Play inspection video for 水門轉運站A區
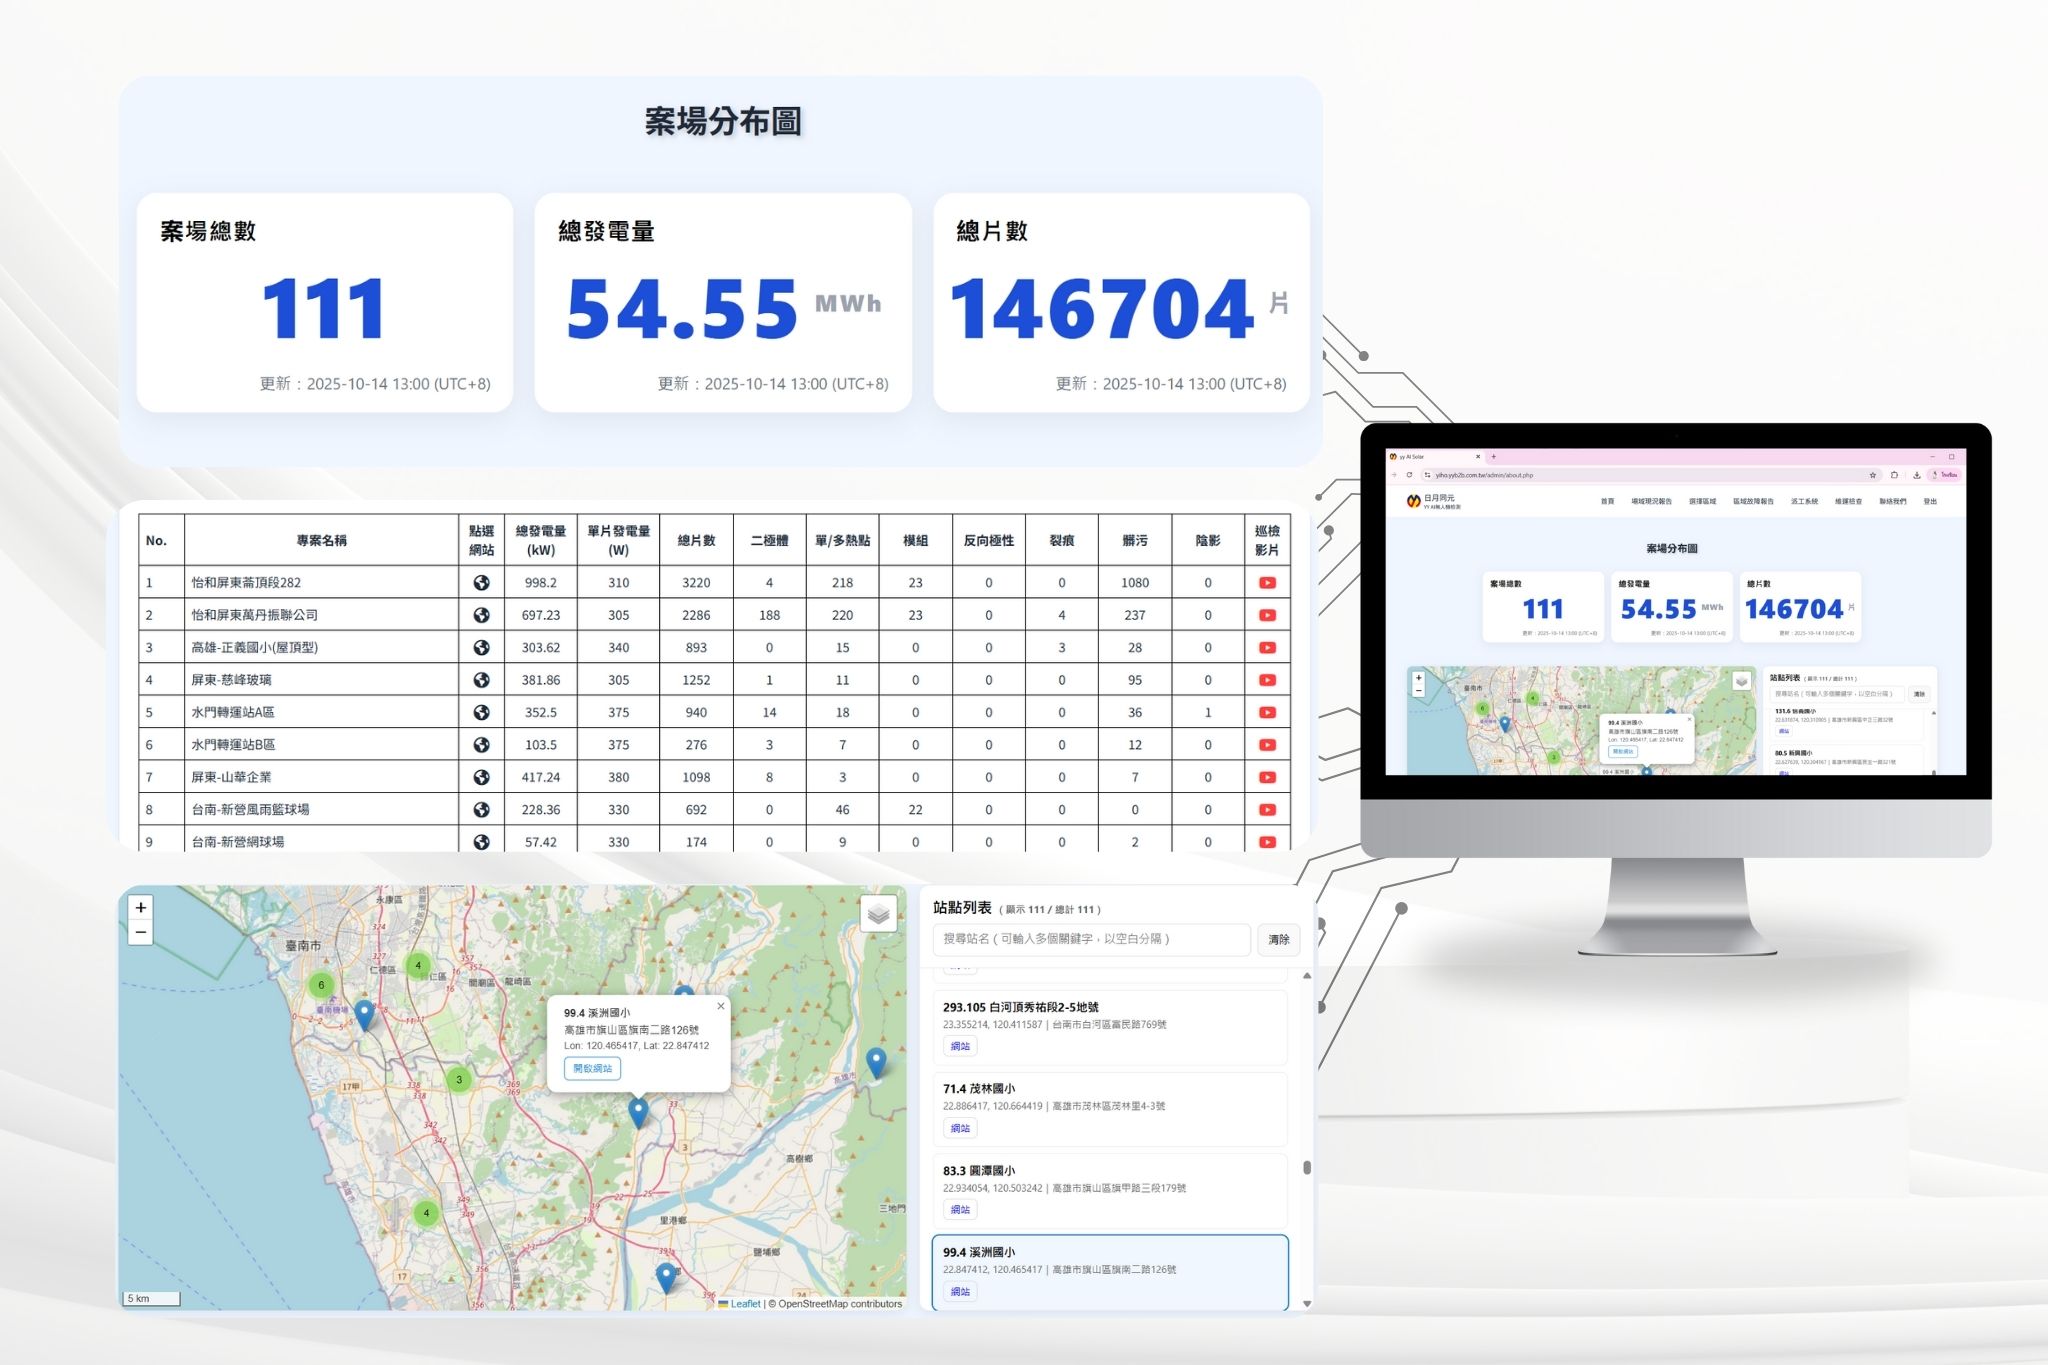The image size is (2048, 1365). click(x=1267, y=713)
